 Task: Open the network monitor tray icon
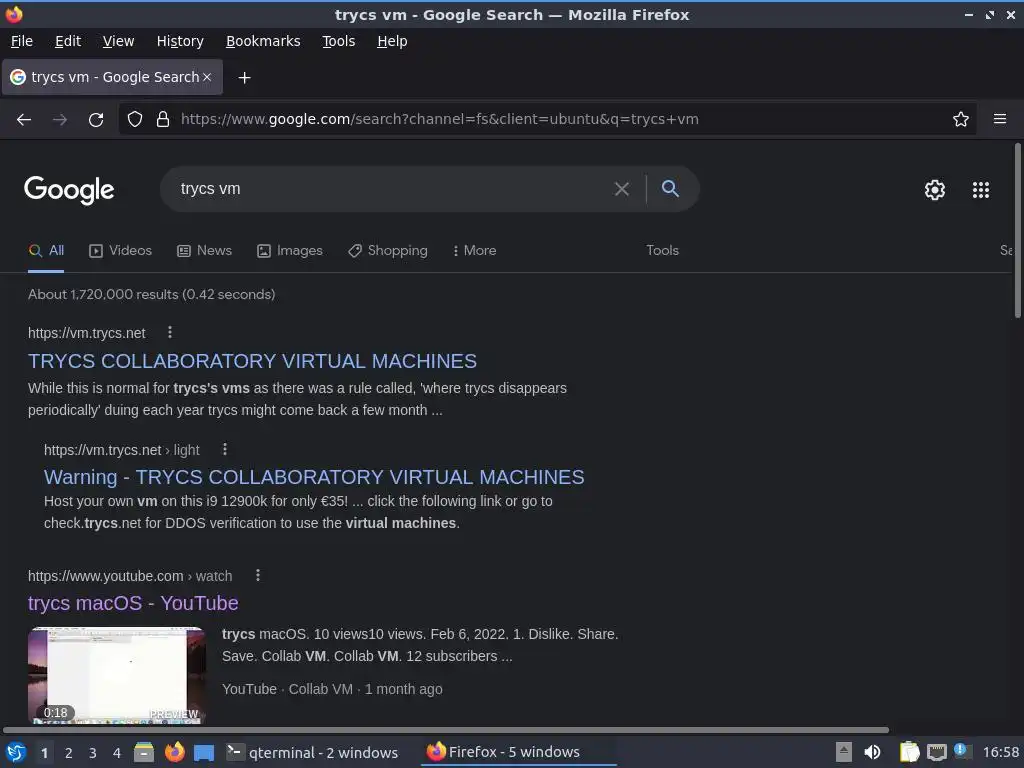tap(936, 752)
